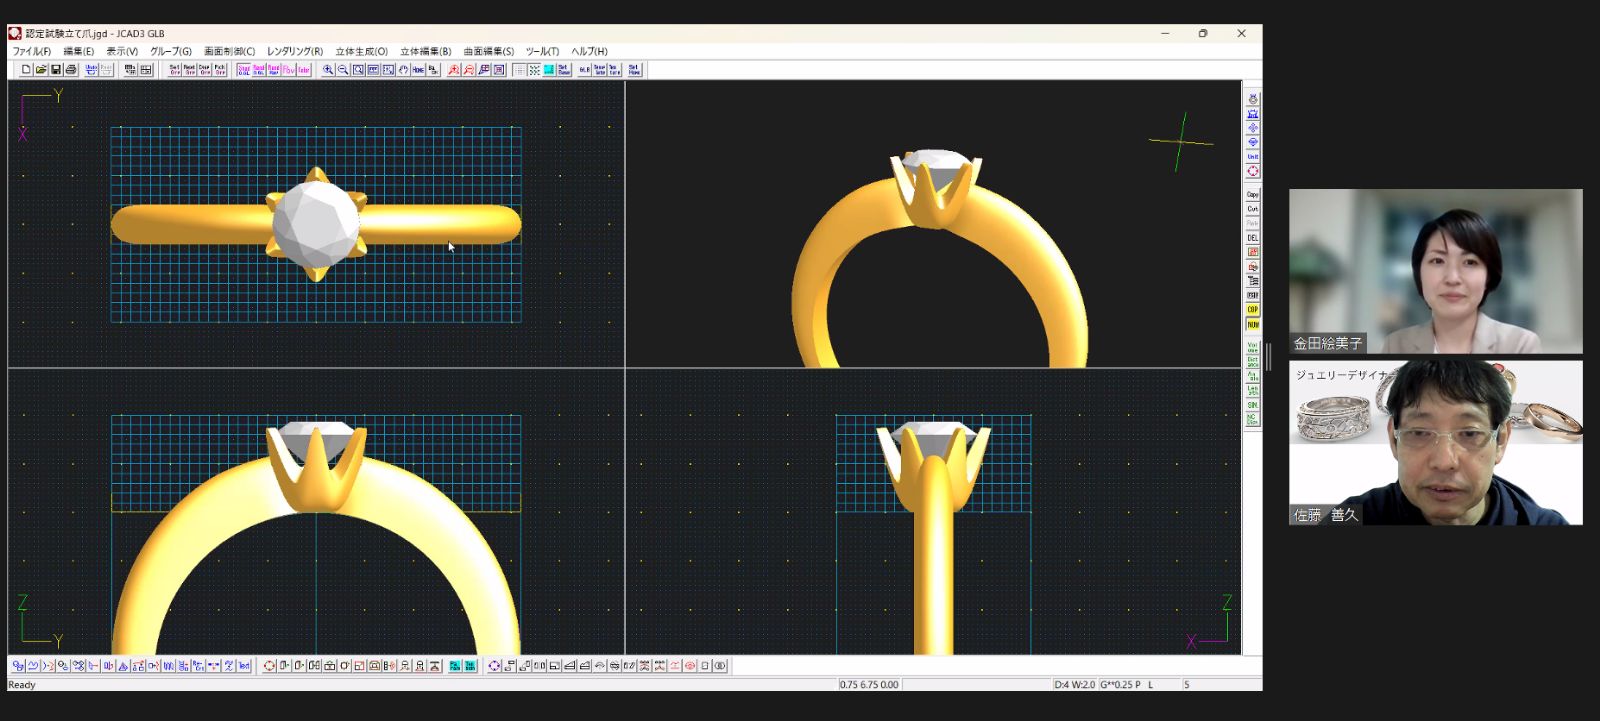
Task: Open the ファイル(F) menu
Action: (31, 51)
